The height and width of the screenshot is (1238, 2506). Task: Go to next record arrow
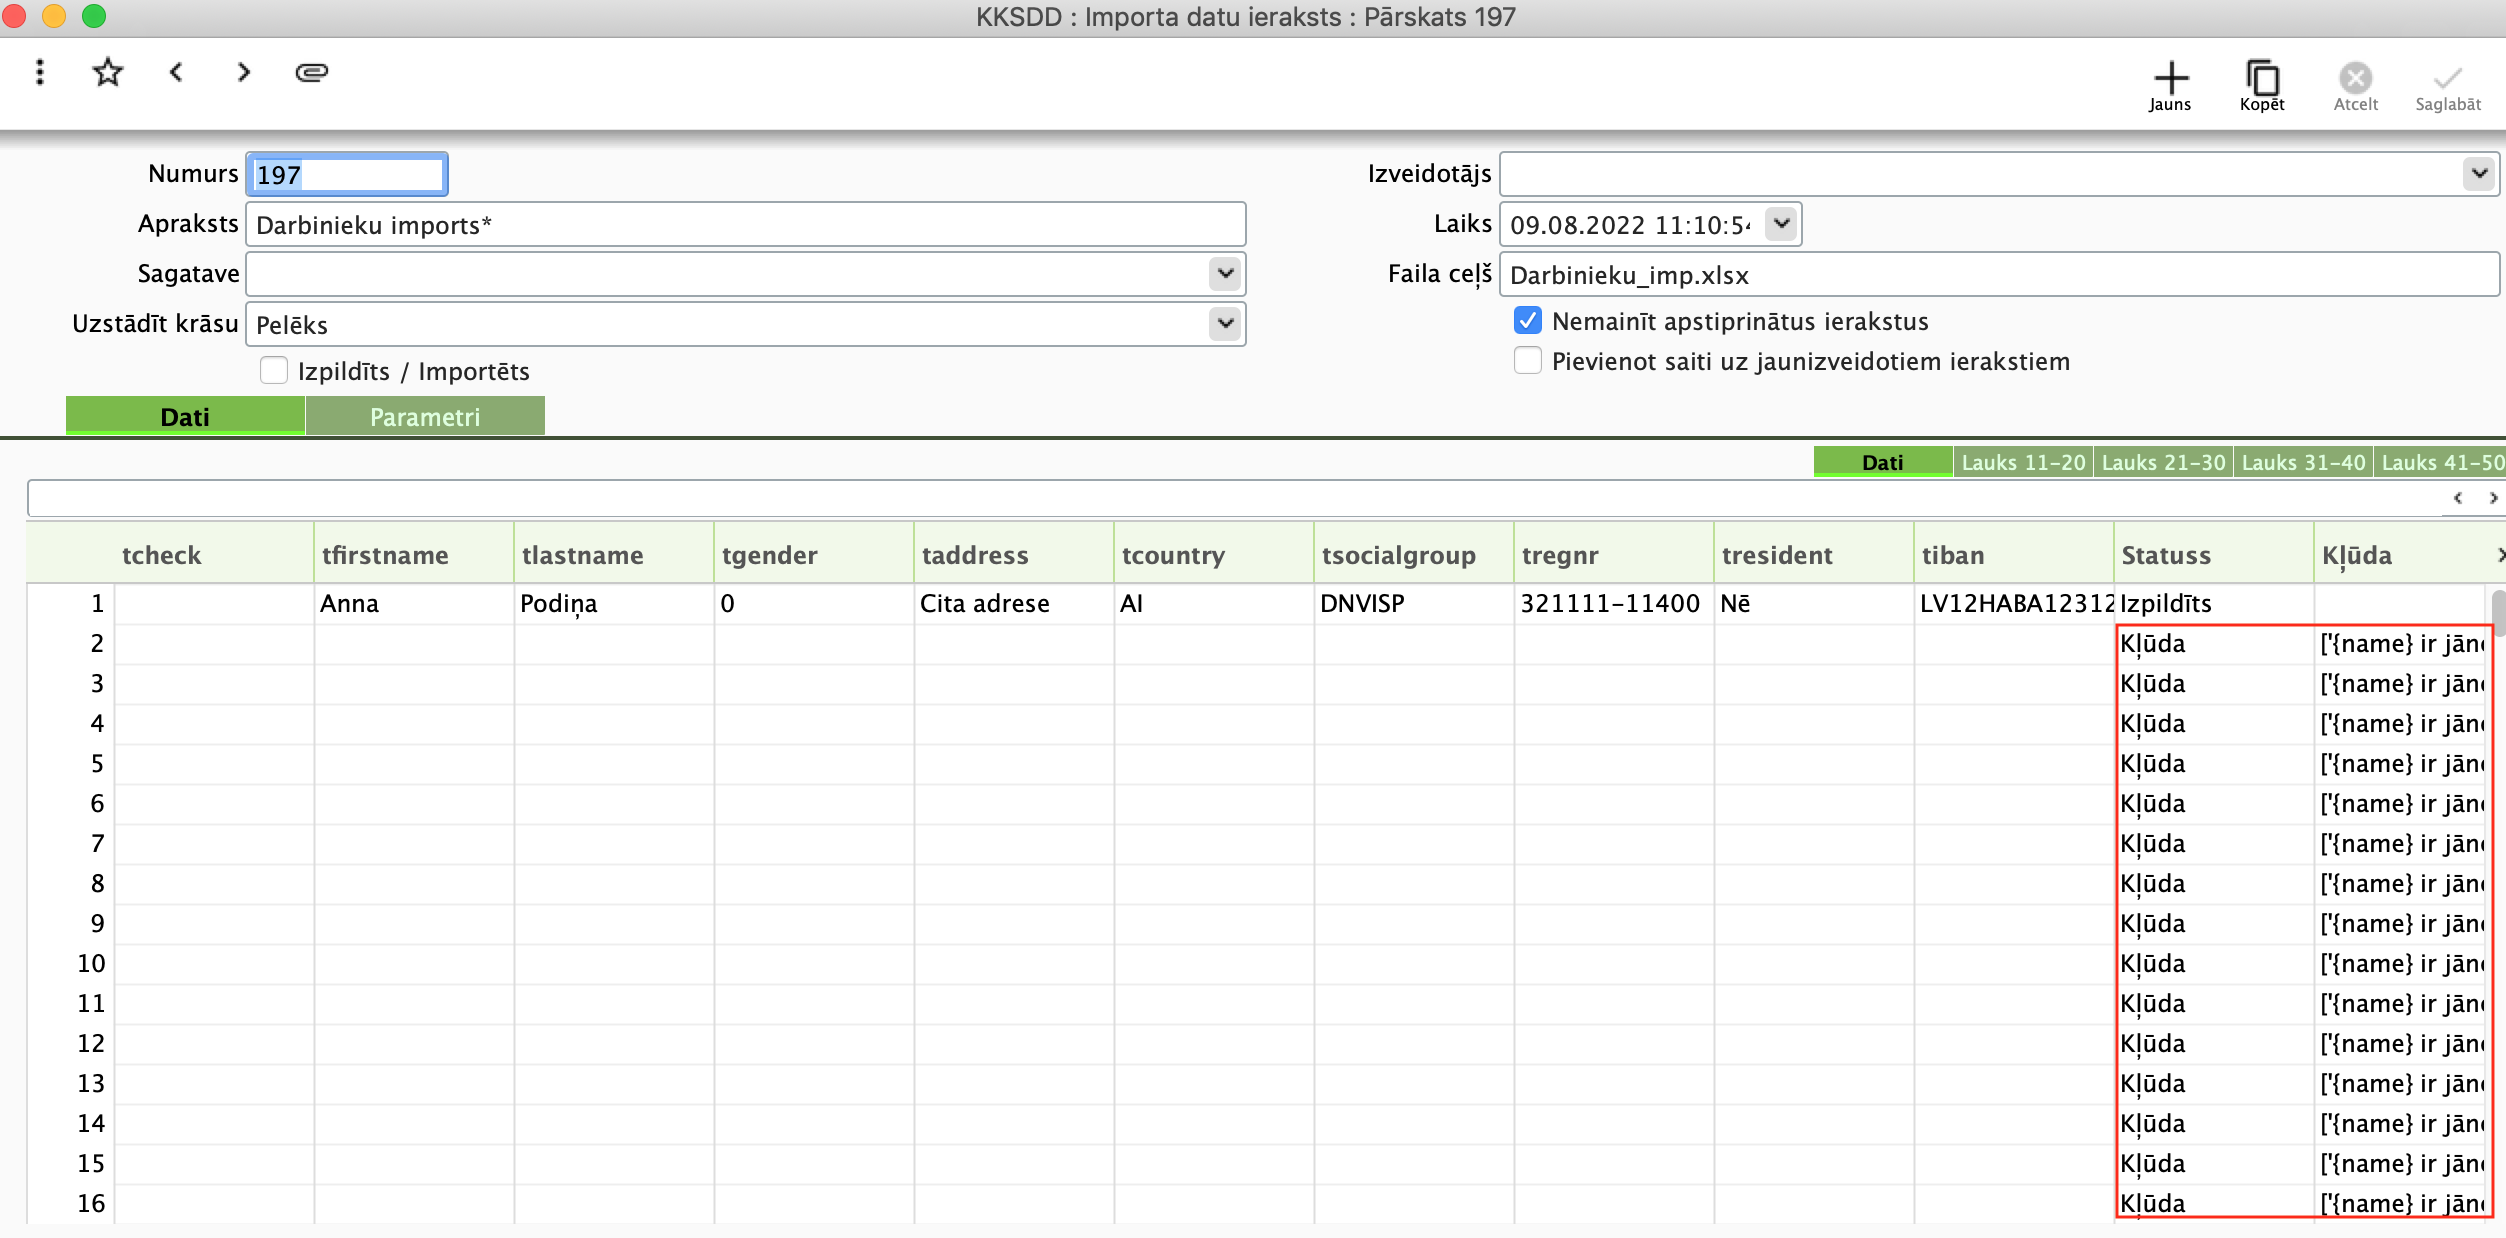[243, 72]
